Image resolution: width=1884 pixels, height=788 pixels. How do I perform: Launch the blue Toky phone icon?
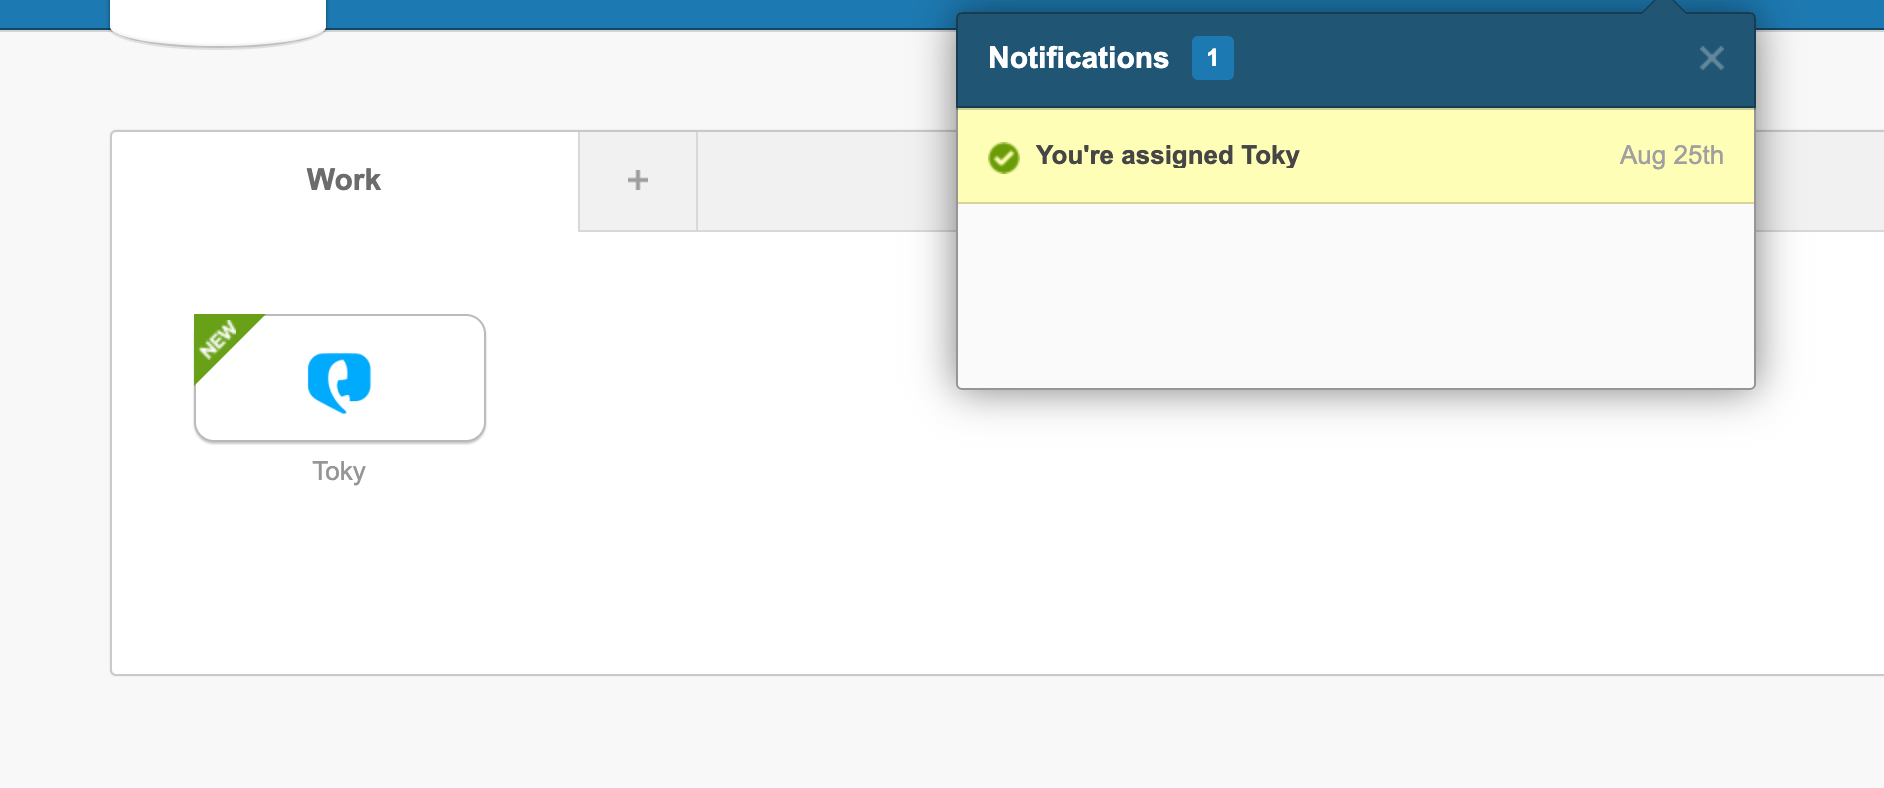point(339,382)
